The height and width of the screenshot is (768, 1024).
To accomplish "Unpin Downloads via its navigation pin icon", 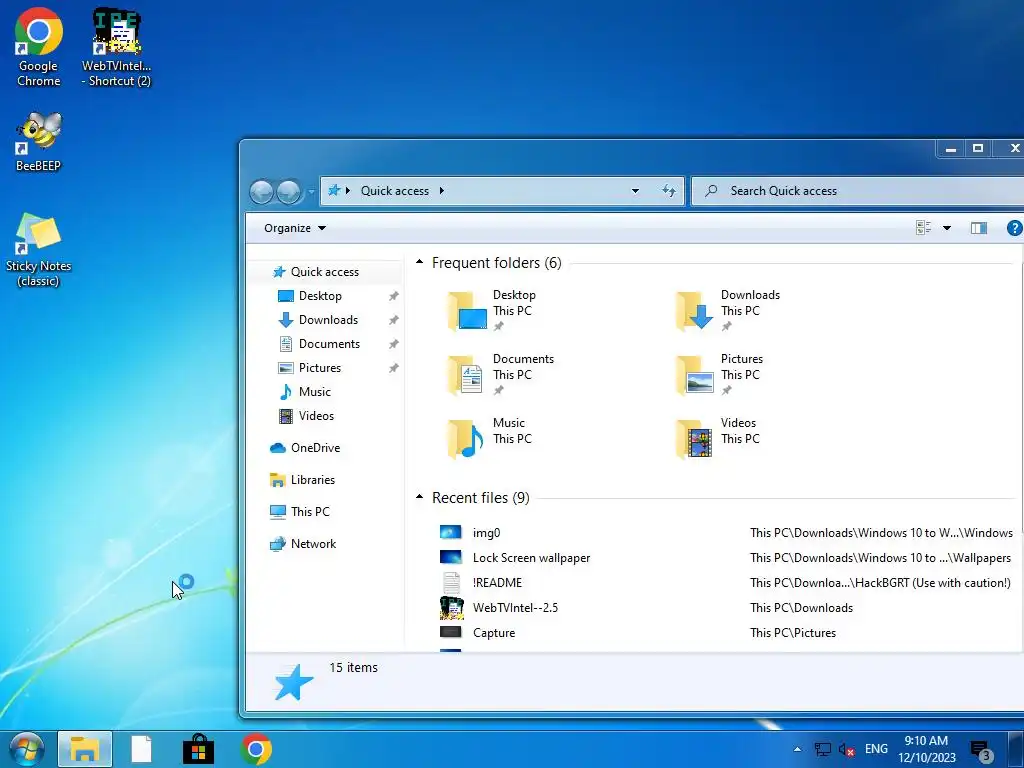I will tap(393, 320).
